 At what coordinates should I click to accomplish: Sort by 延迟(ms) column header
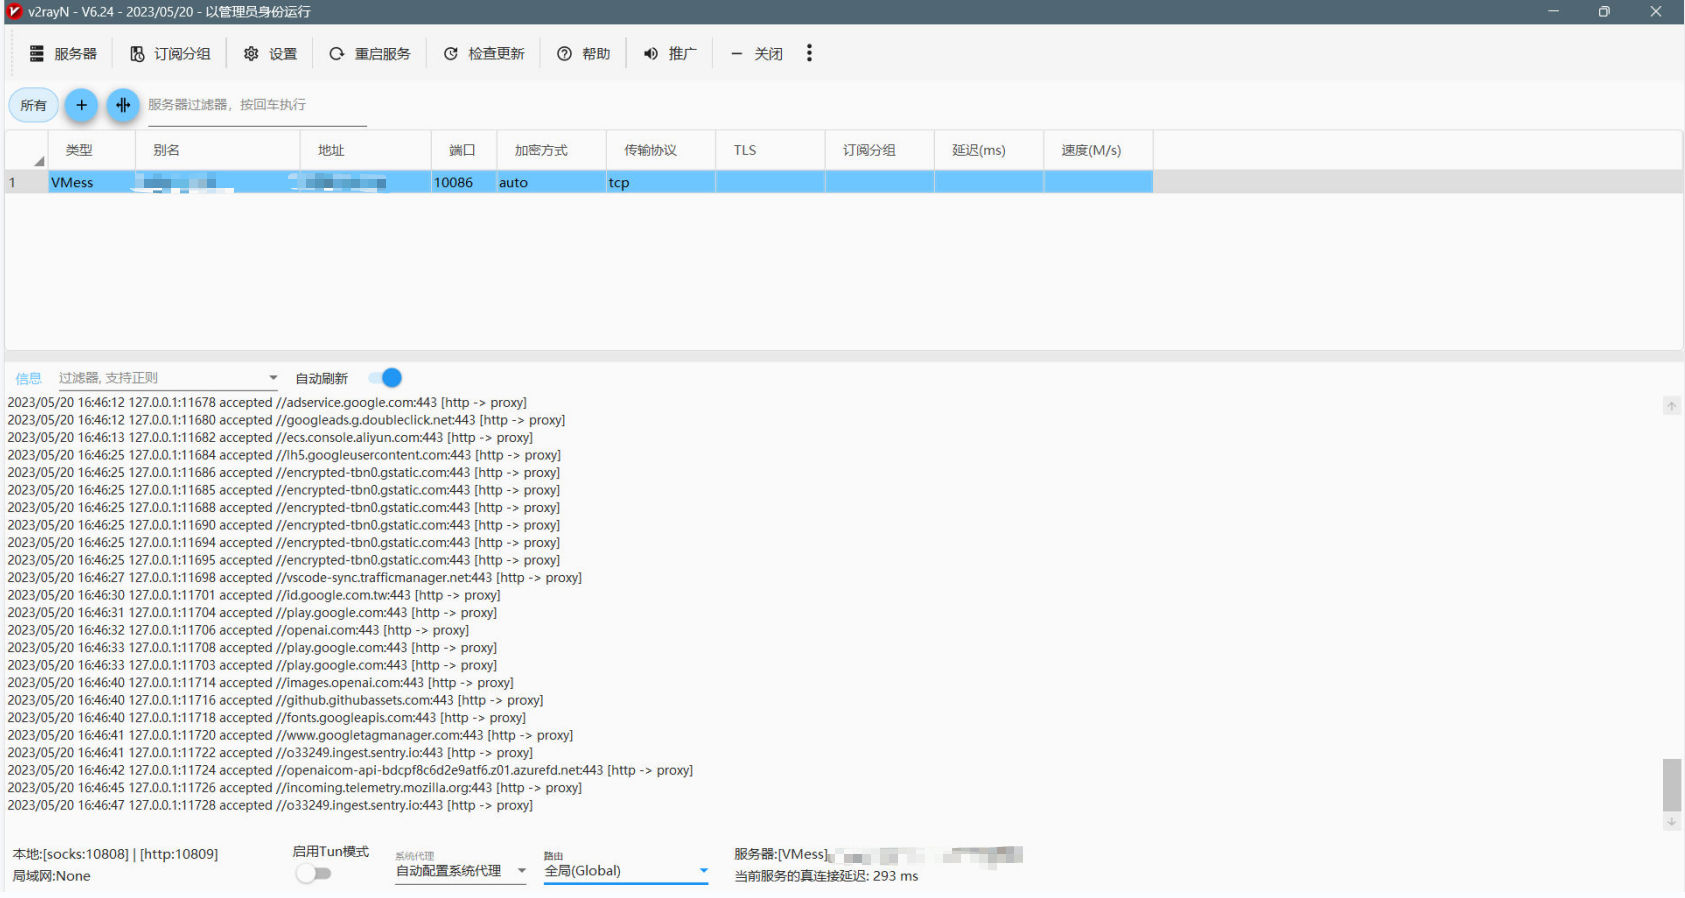(x=979, y=150)
